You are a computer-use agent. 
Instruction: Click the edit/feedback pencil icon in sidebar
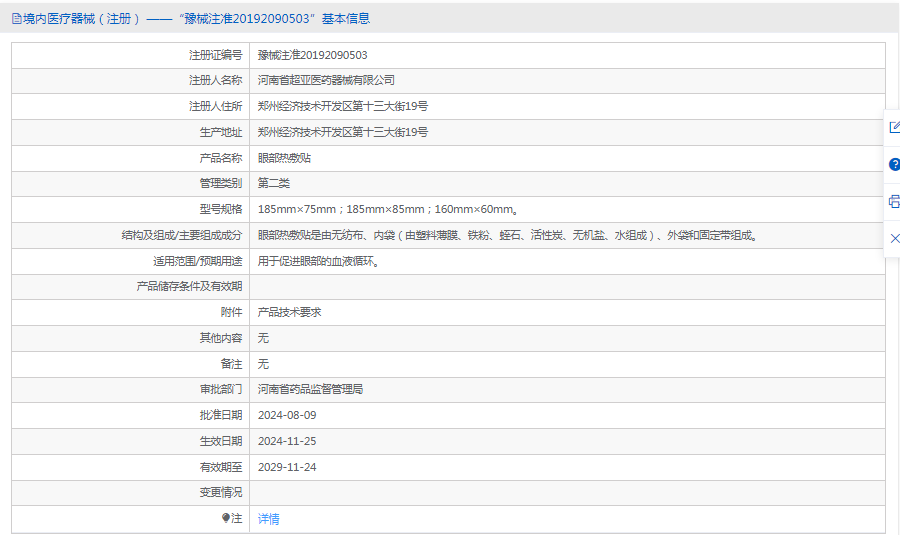(893, 127)
